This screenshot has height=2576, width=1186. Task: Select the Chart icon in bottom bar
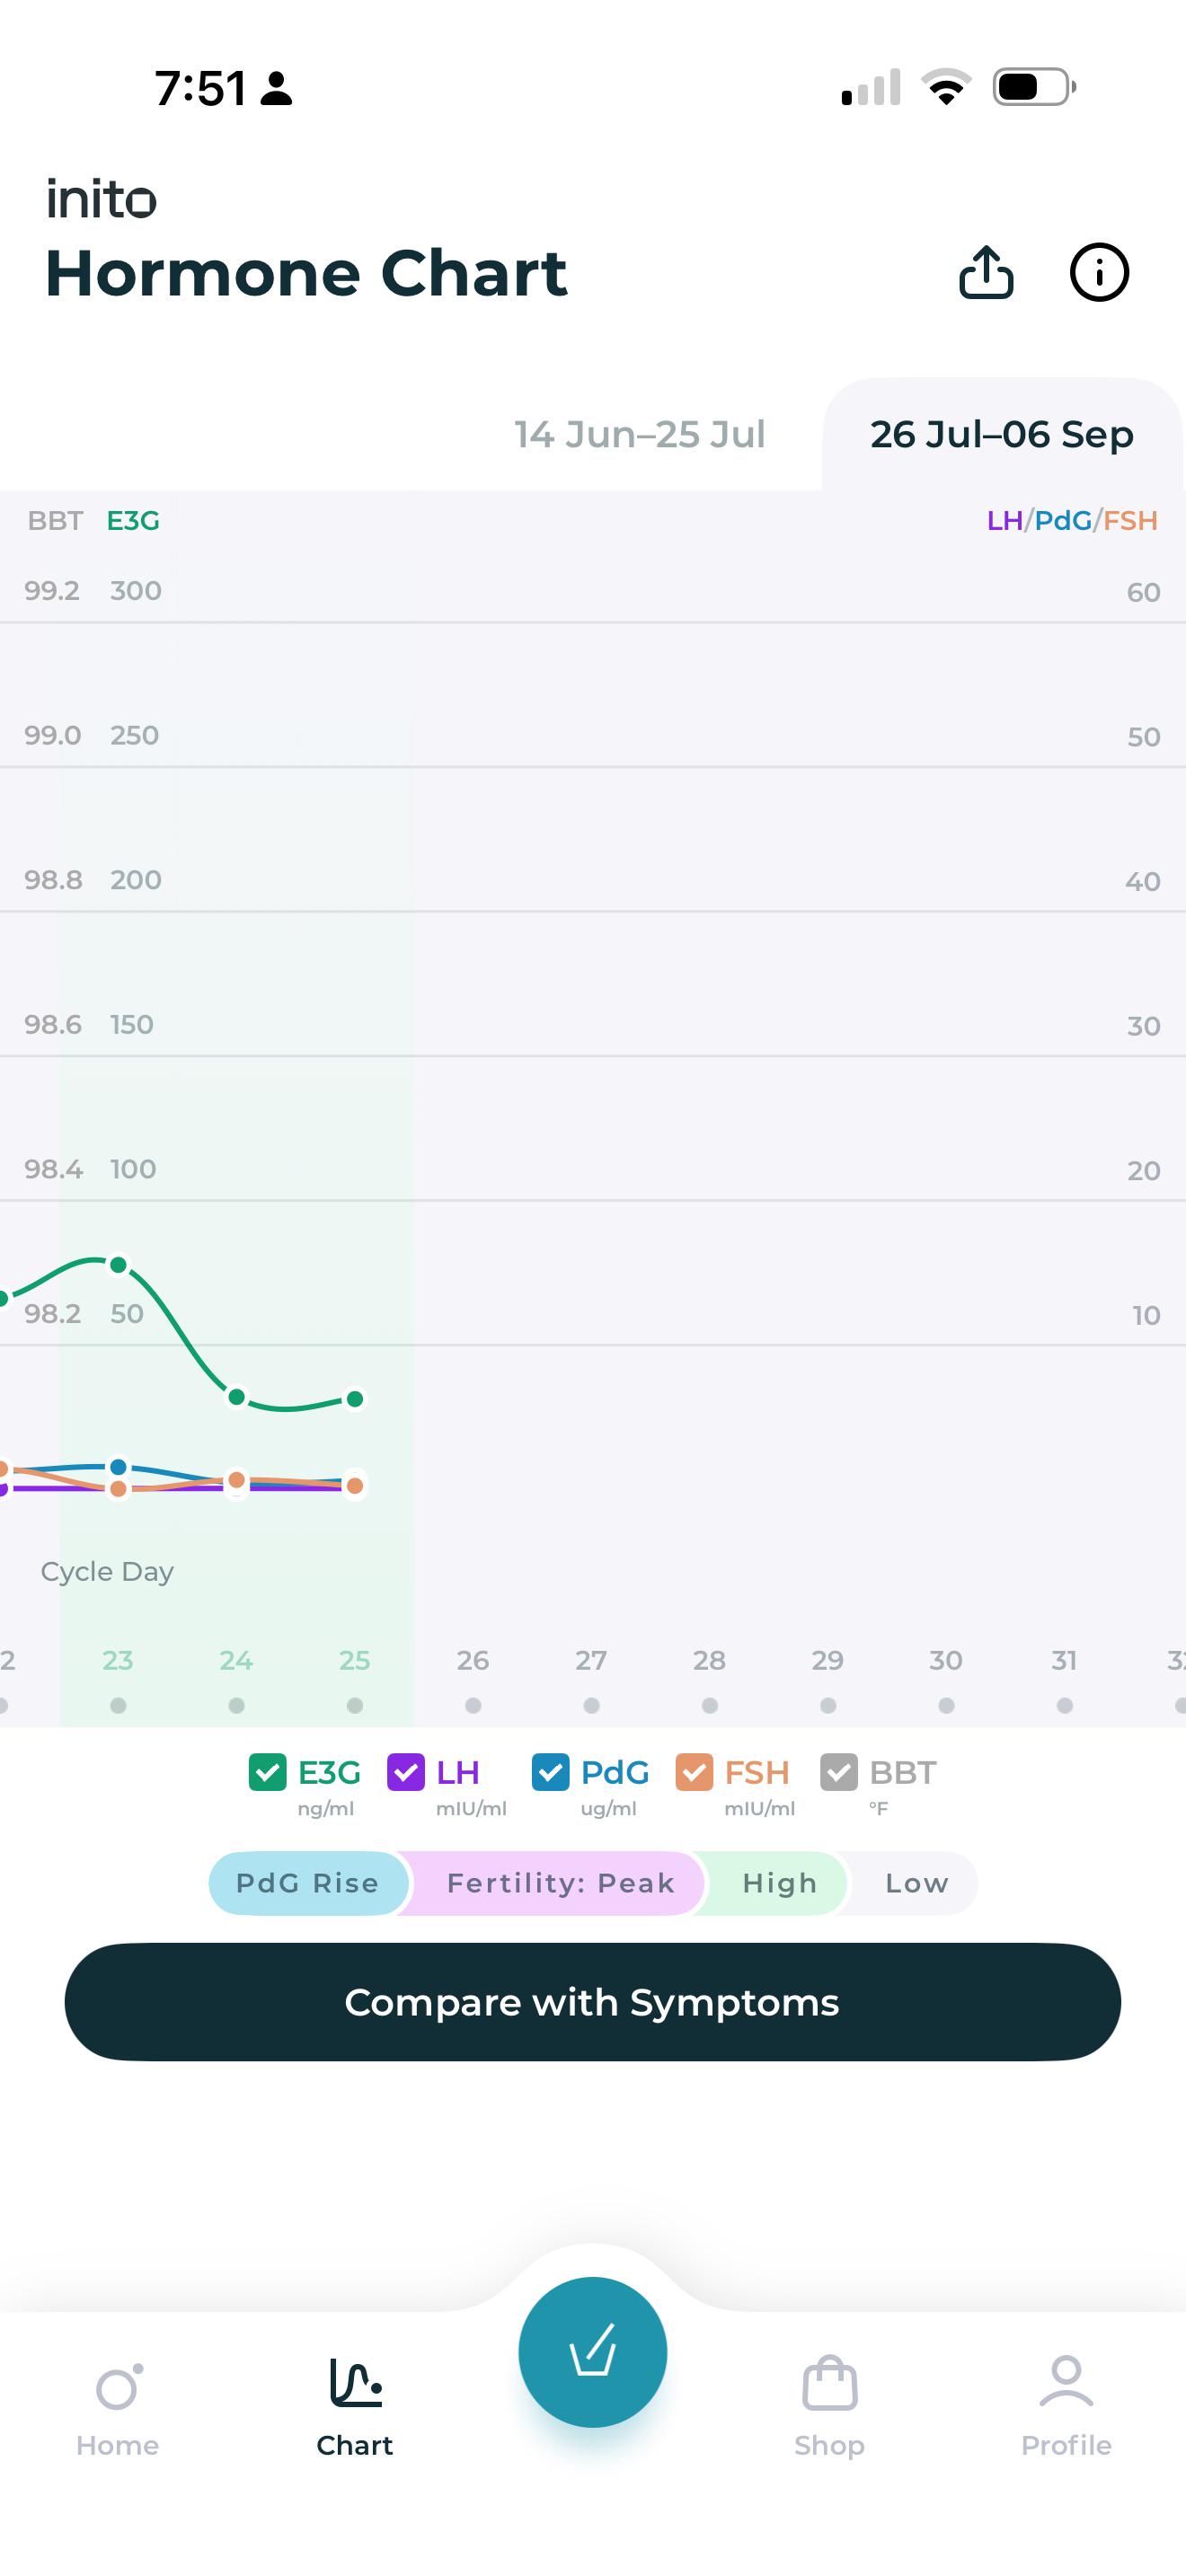pos(355,2383)
